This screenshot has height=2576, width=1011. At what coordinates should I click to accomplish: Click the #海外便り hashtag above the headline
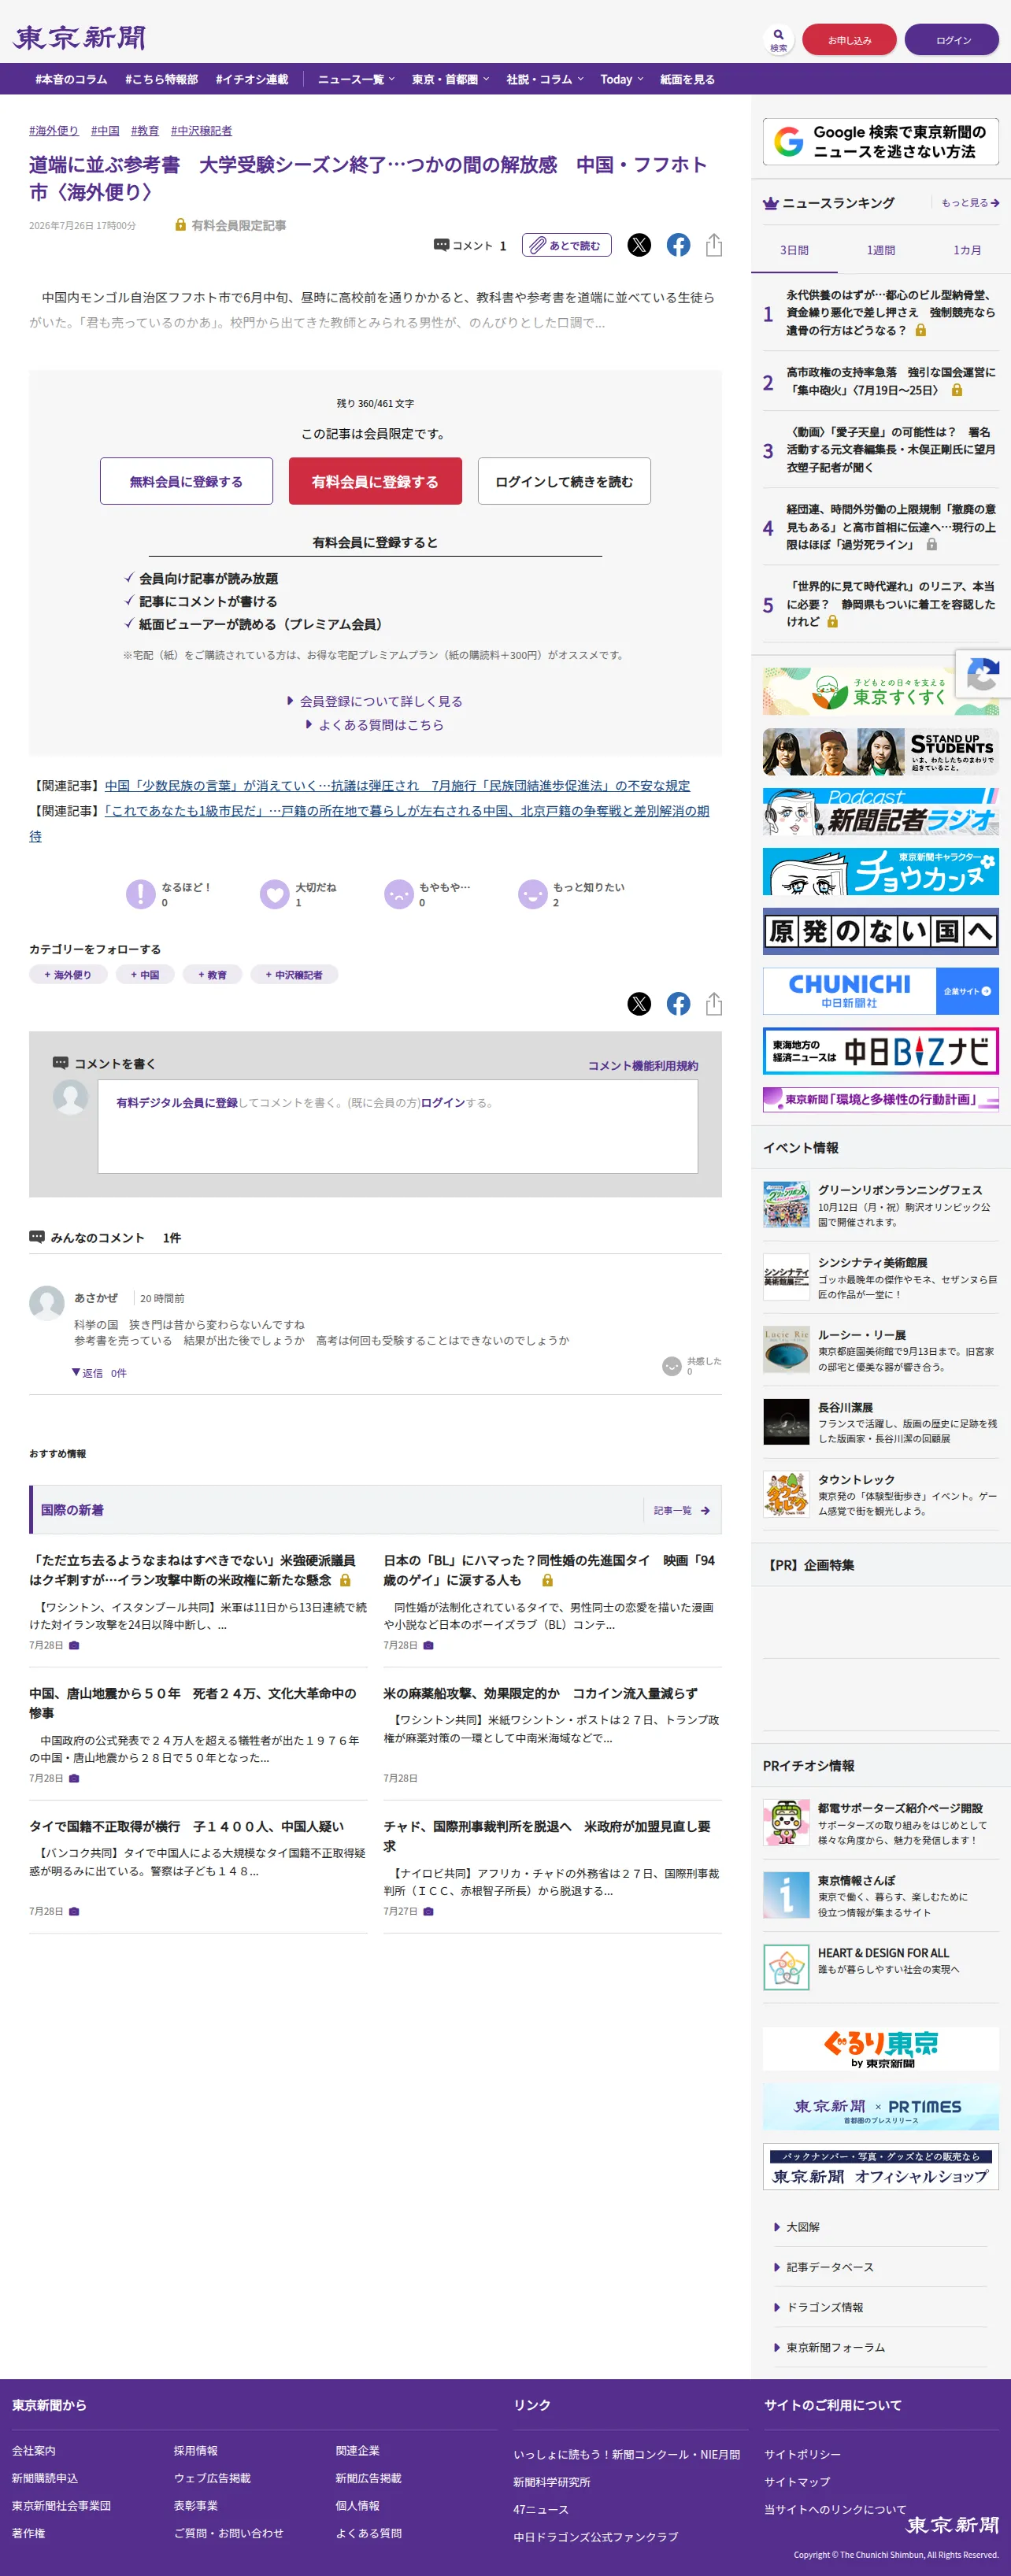[54, 131]
